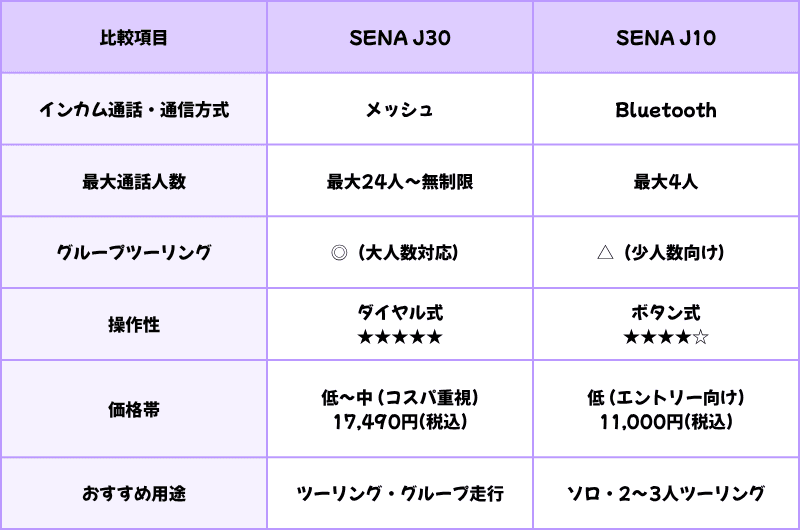This screenshot has height=530, width=800.
Task: Click the 11,000円(税込) price text
Action: 666,422
